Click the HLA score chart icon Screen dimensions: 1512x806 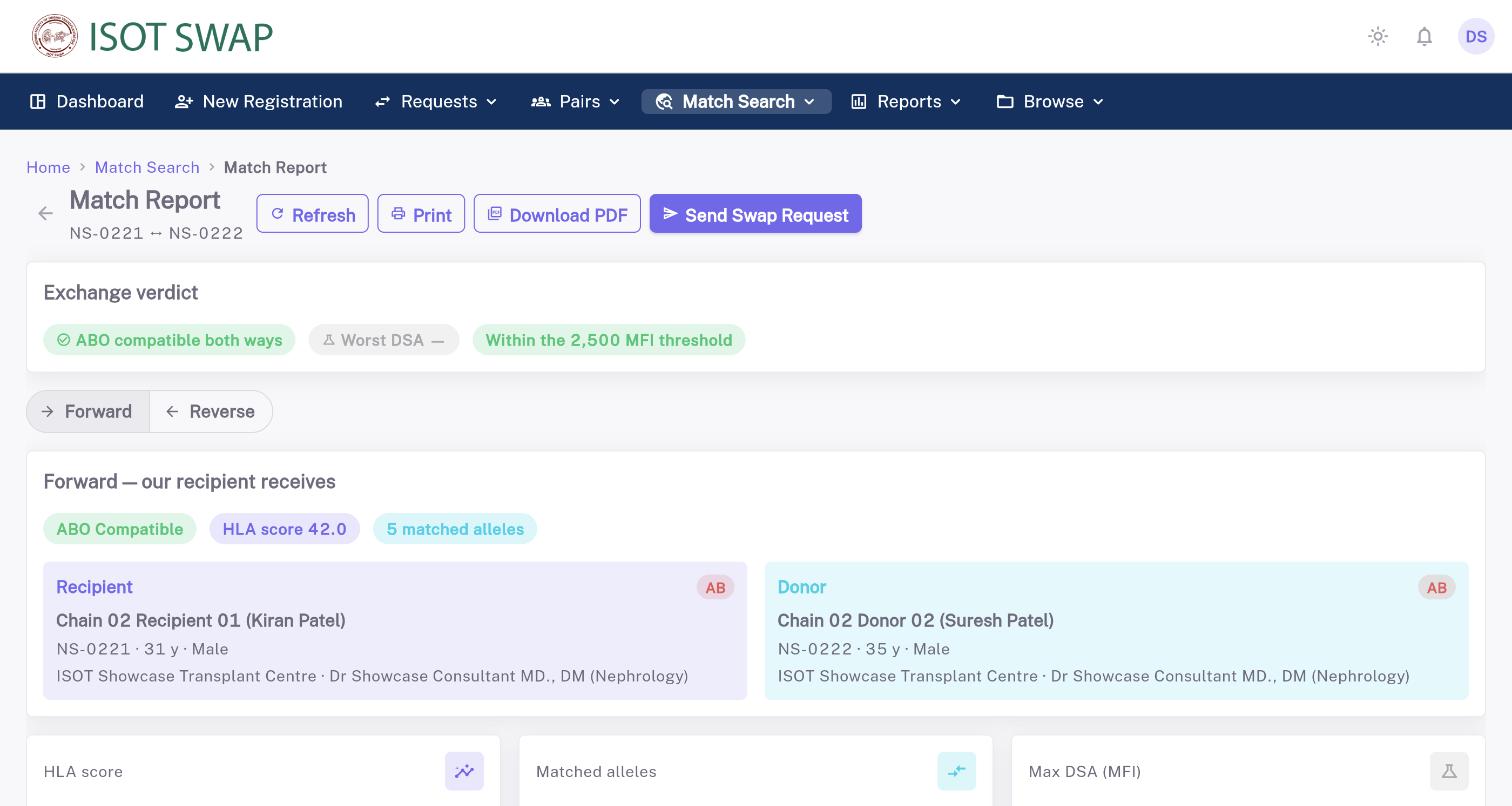click(x=464, y=771)
